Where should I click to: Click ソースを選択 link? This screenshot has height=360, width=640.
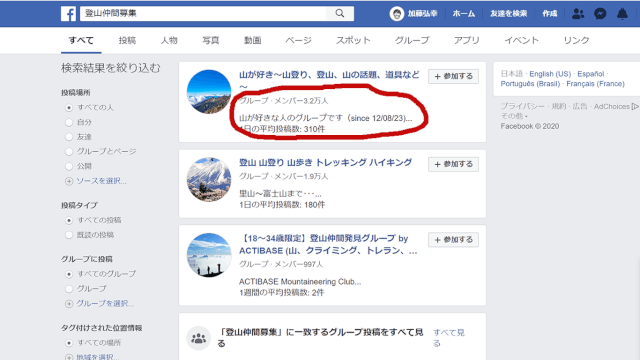(x=101, y=181)
